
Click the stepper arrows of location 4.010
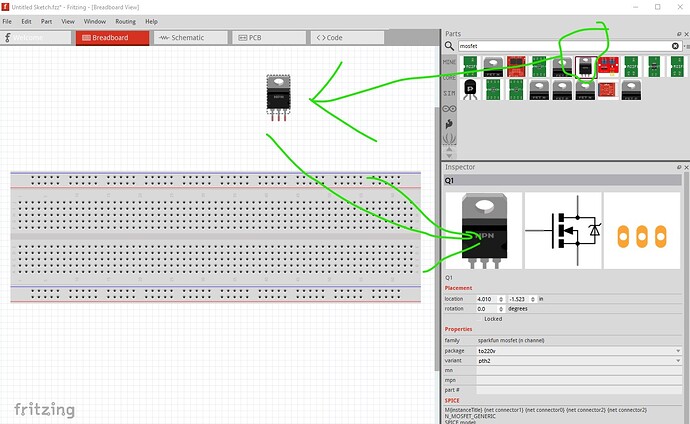point(501,299)
